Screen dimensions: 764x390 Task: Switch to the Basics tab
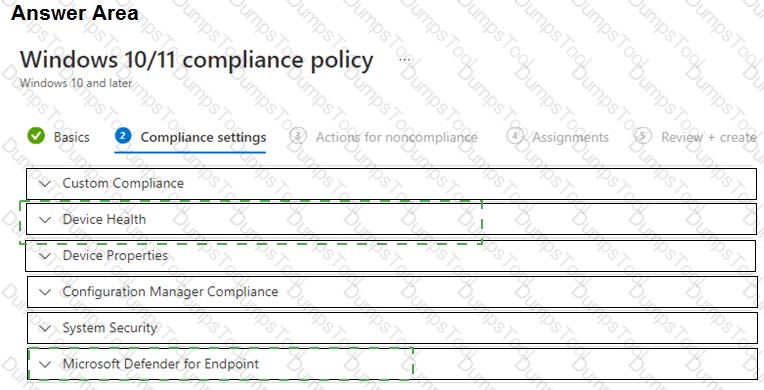(72, 137)
